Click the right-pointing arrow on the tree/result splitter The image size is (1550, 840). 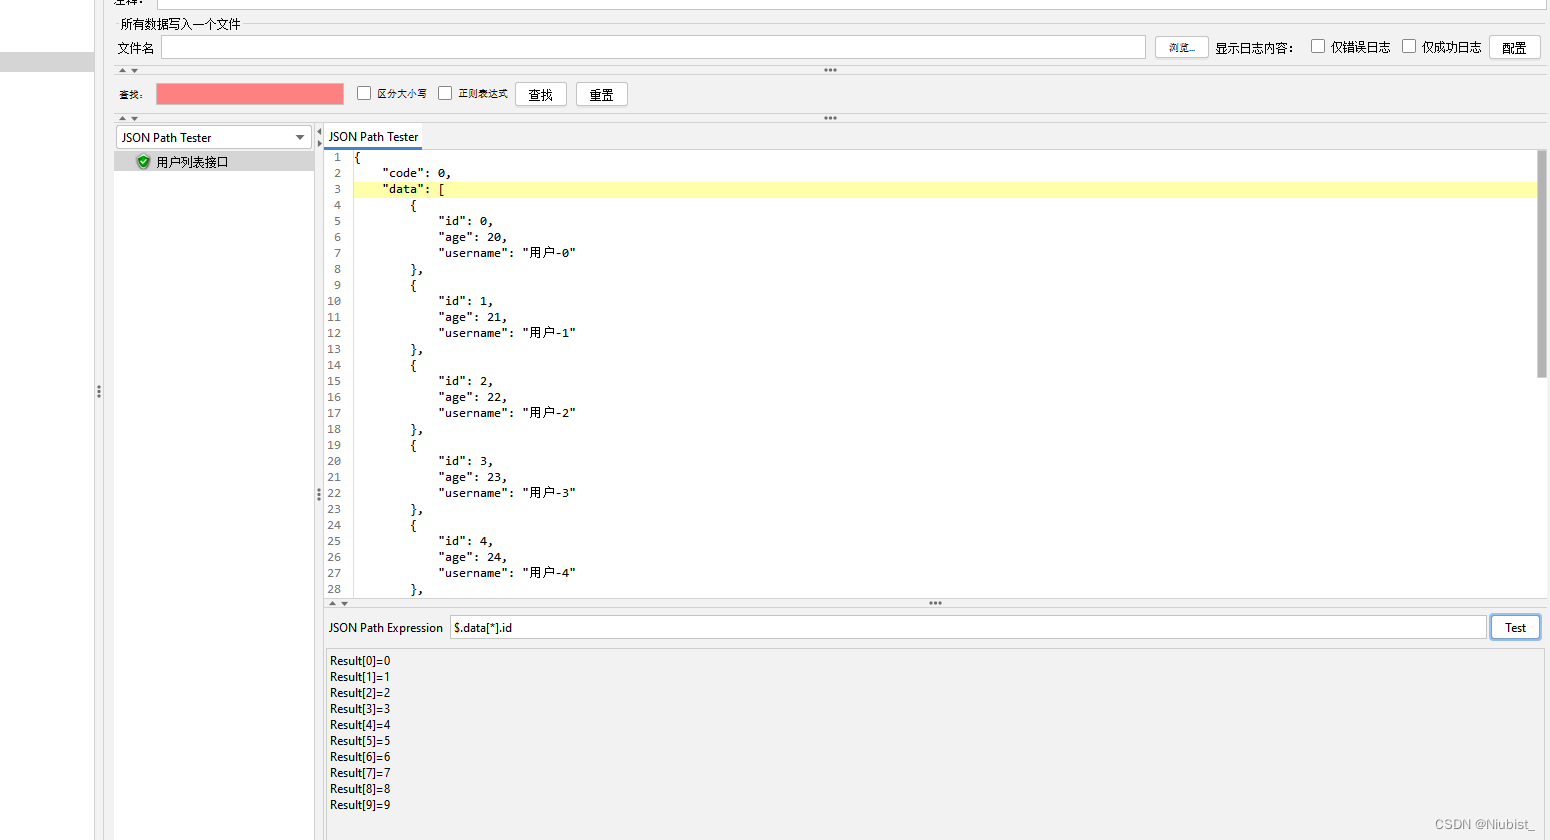click(x=319, y=144)
